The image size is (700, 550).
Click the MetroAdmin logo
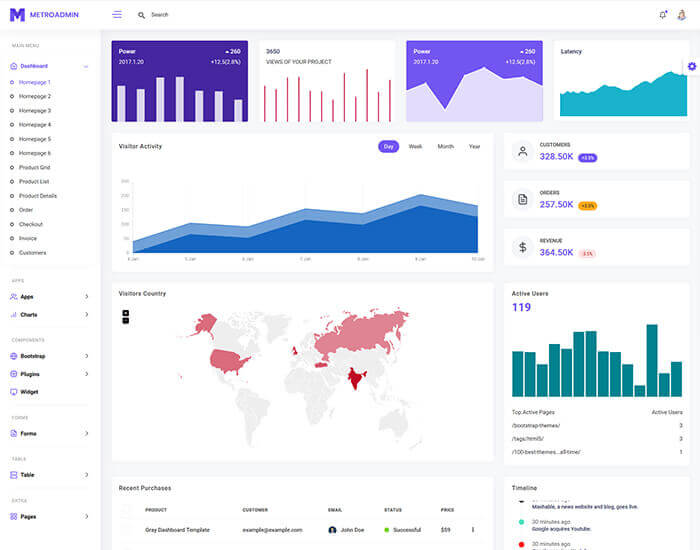[x=39, y=15]
